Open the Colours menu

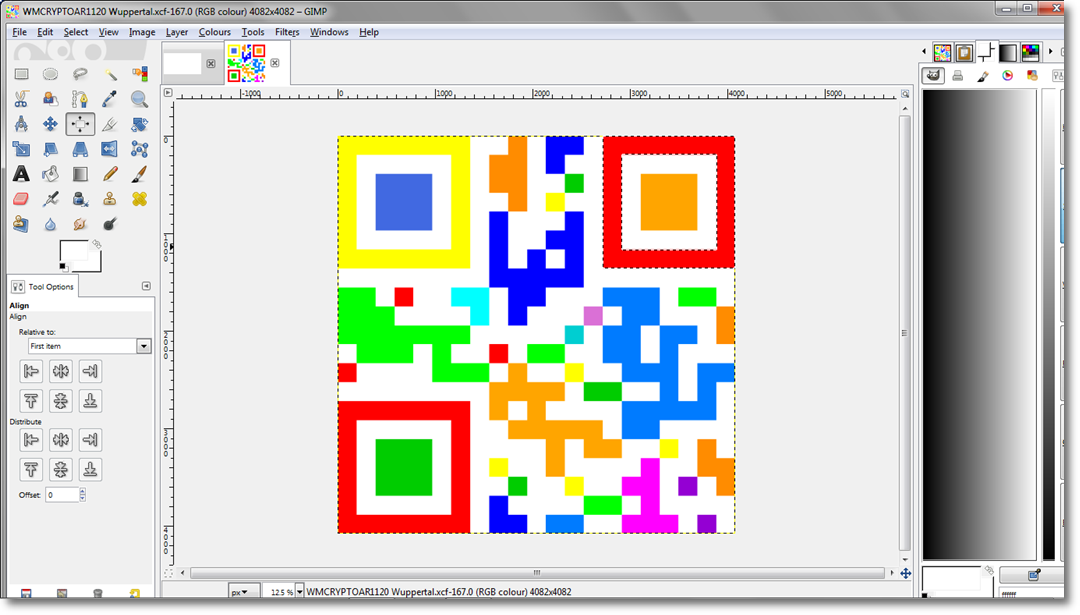215,32
